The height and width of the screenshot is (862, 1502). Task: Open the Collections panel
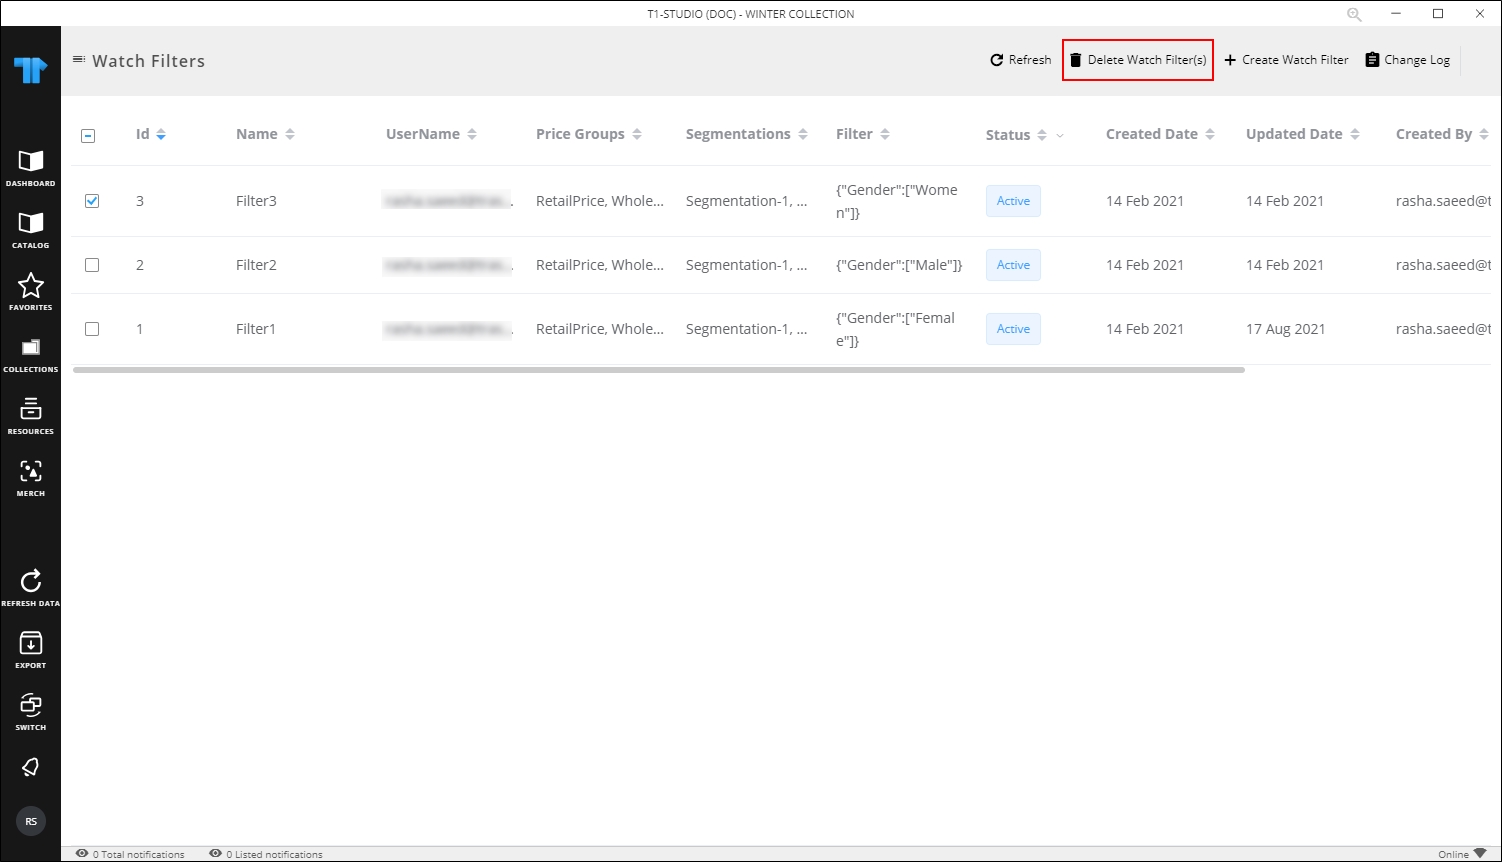31,350
